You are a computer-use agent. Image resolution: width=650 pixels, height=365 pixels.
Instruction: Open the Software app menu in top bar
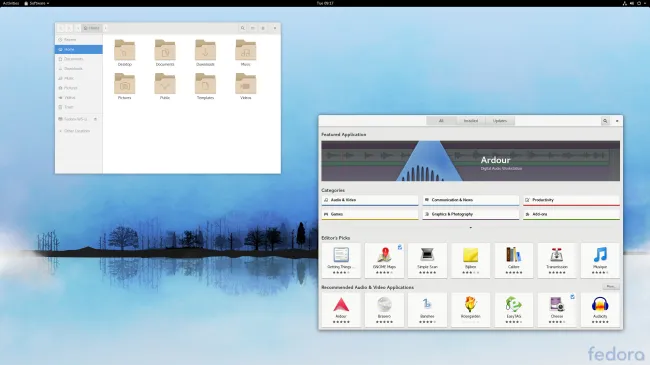click(37, 3)
